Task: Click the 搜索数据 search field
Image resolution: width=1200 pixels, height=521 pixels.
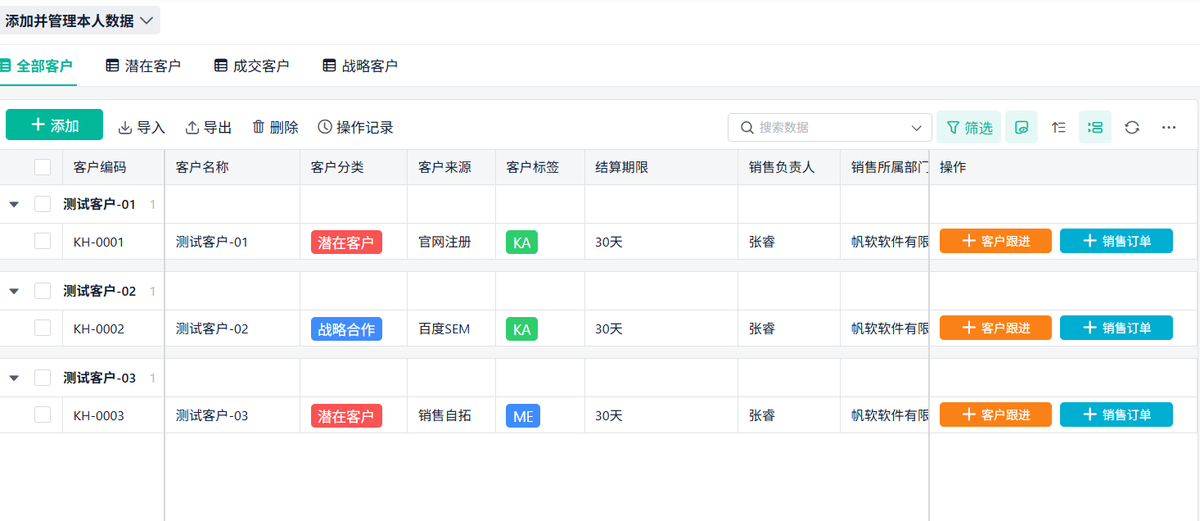Action: click(x=830, y=128)
